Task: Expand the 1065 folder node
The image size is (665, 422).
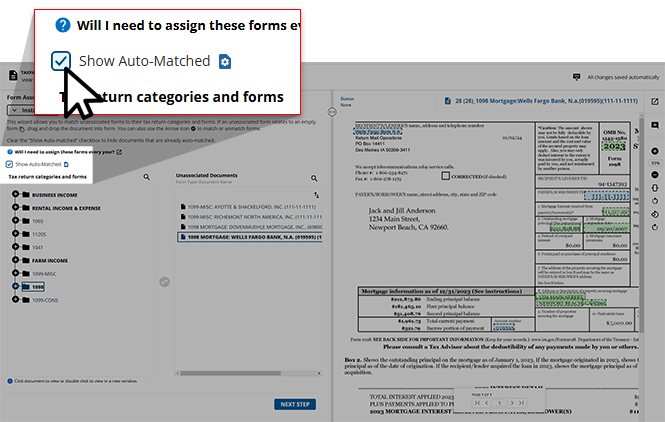Action: pos(15,221)
